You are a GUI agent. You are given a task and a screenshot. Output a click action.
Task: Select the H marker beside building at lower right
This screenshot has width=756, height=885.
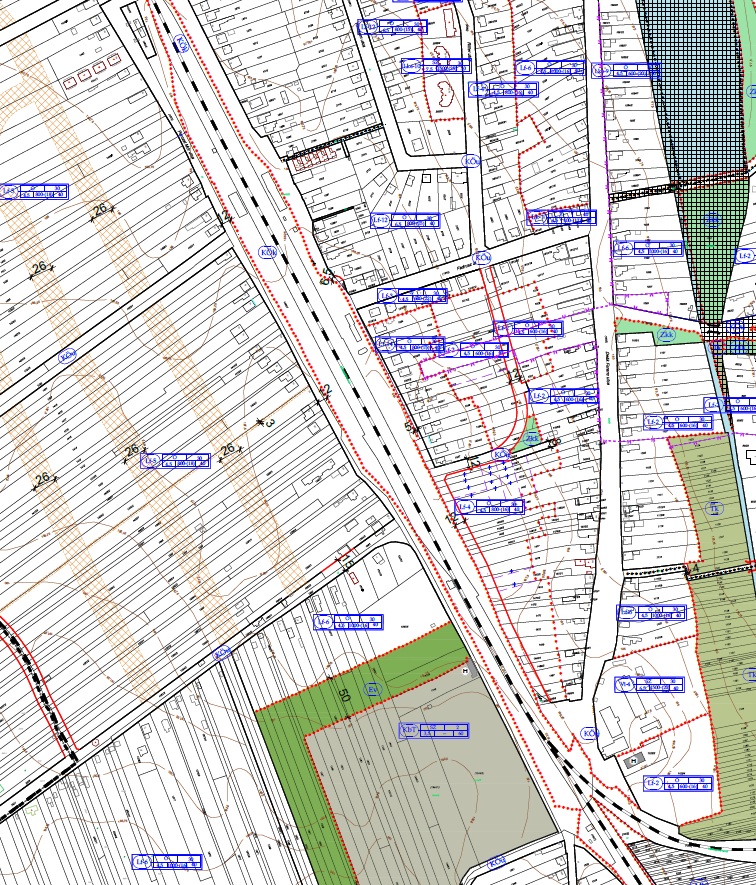tap(631, 763)
